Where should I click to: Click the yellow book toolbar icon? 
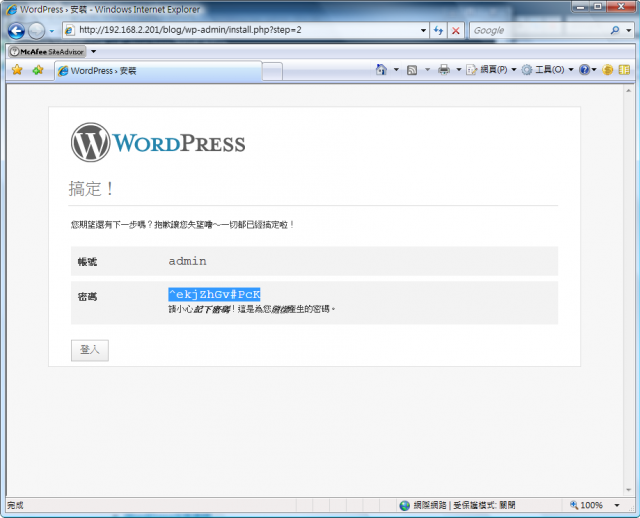click(x=624, y=70)
